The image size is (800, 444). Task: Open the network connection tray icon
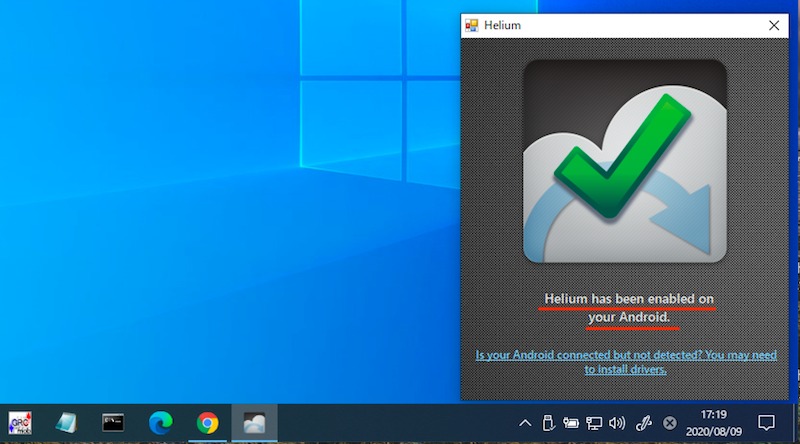pos(594,422)
